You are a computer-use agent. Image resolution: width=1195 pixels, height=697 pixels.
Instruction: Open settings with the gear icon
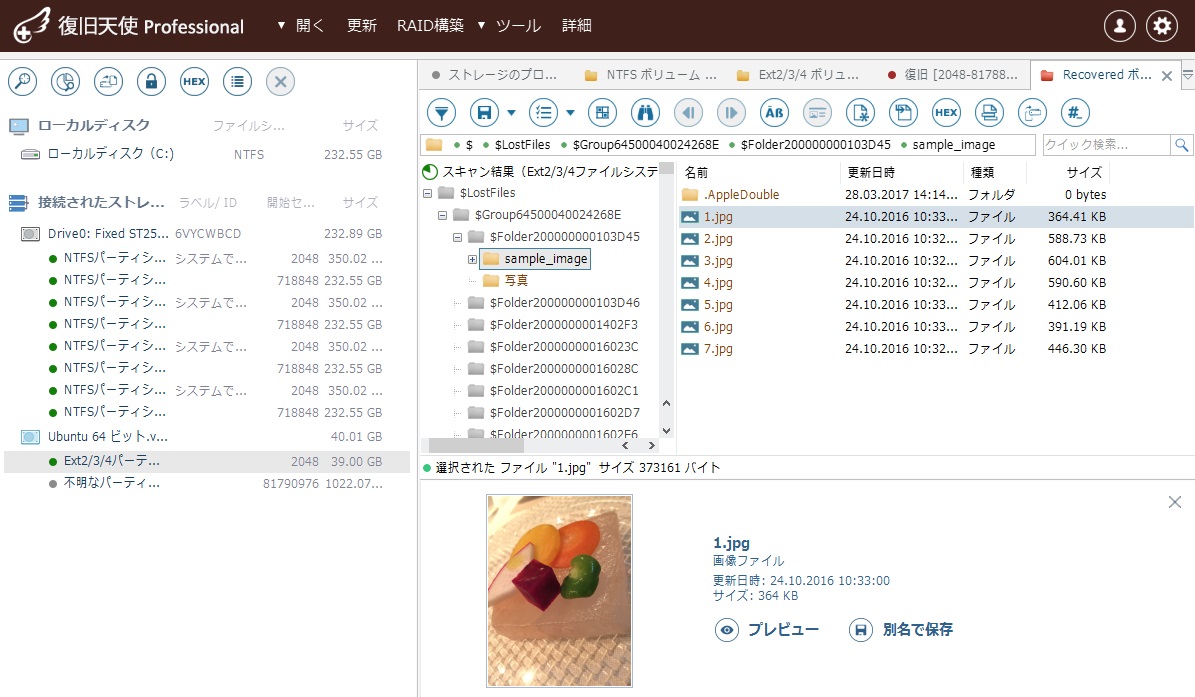click(1162, 26)
